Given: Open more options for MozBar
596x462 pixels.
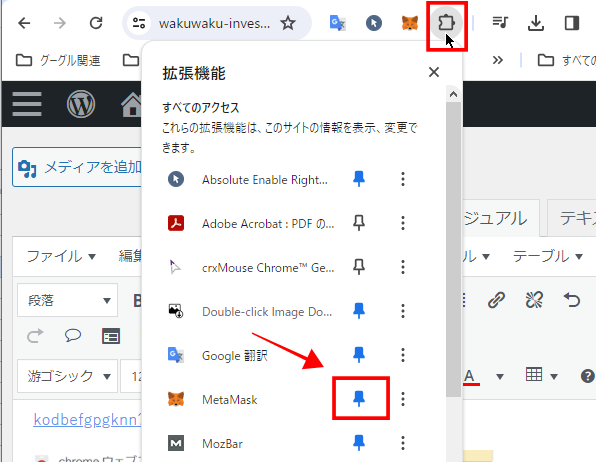Looking at the screenshot, I should (x=403, y=443).
